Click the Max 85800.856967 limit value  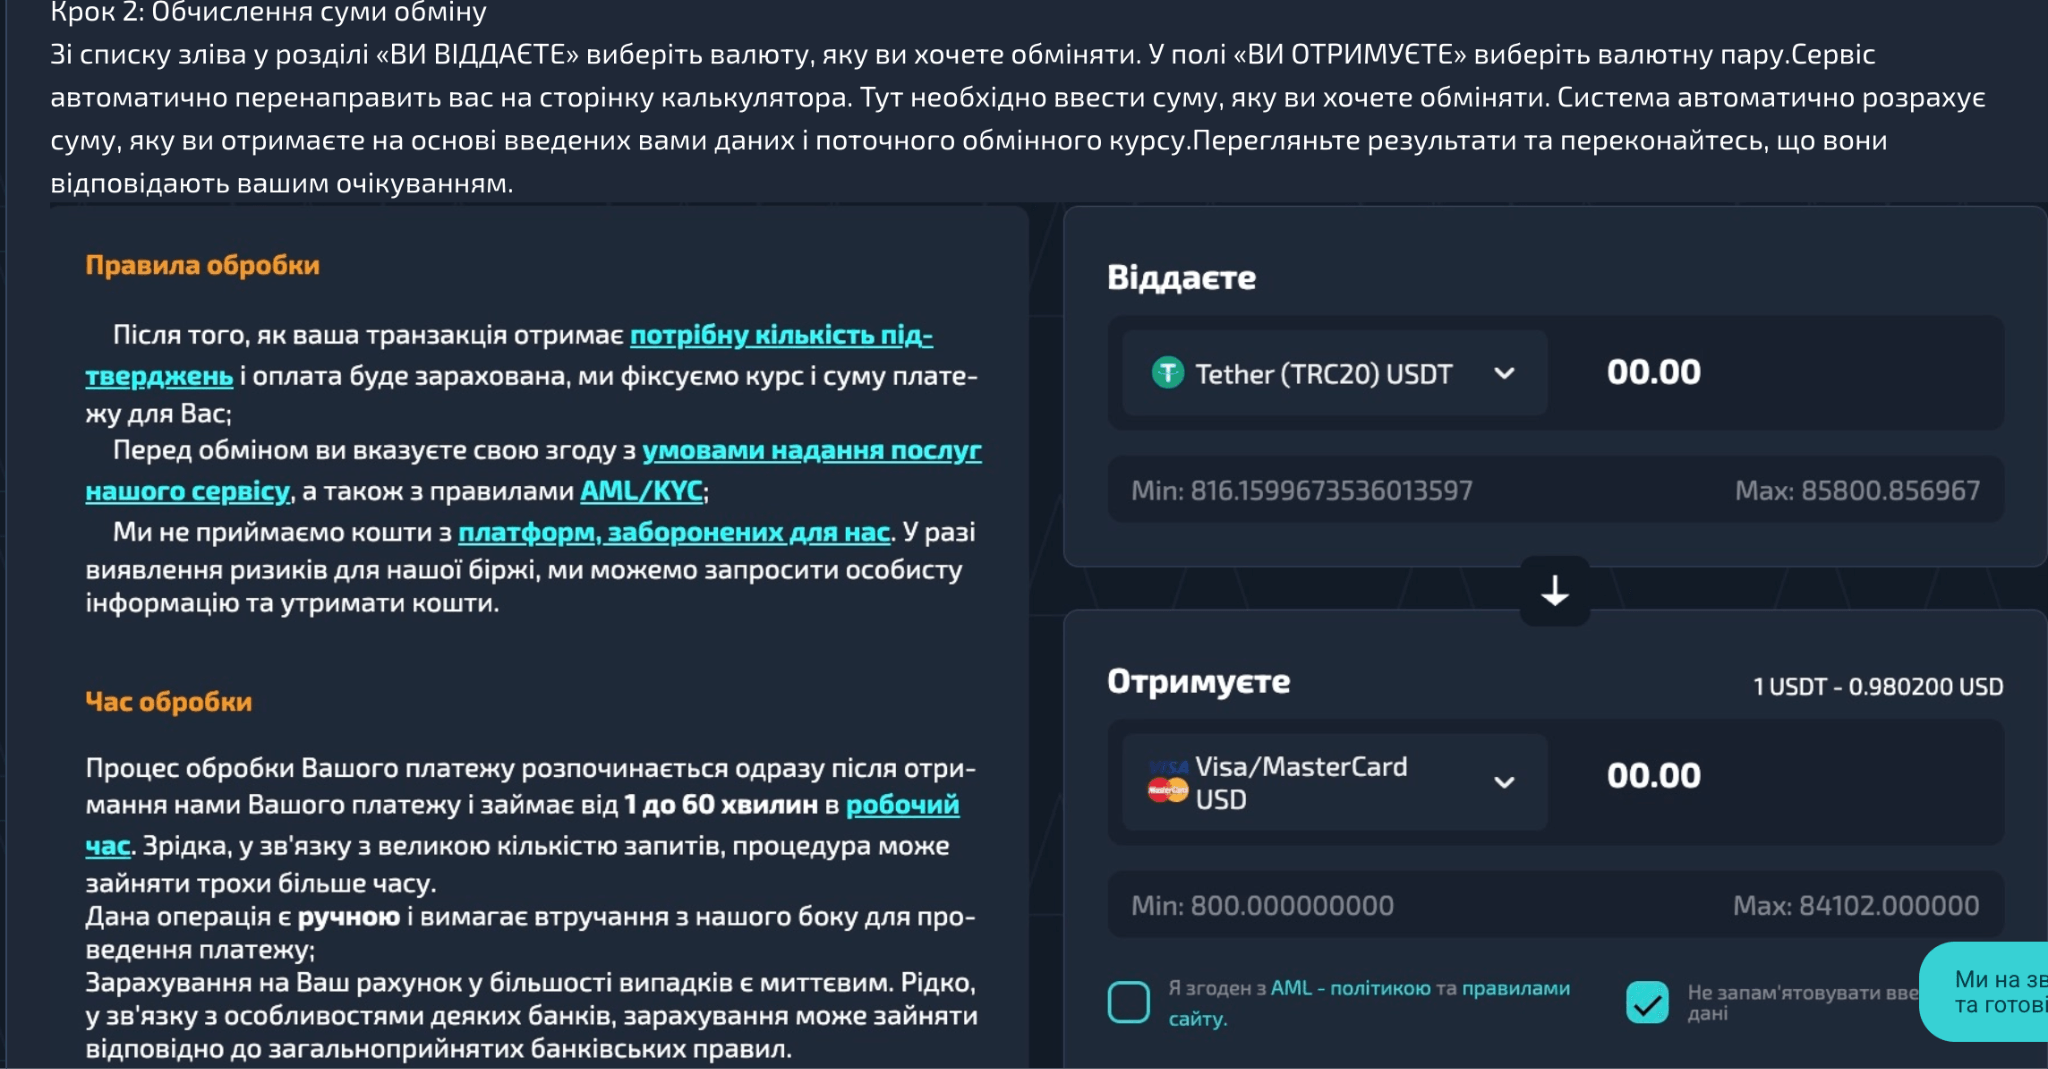[1856, 491]
